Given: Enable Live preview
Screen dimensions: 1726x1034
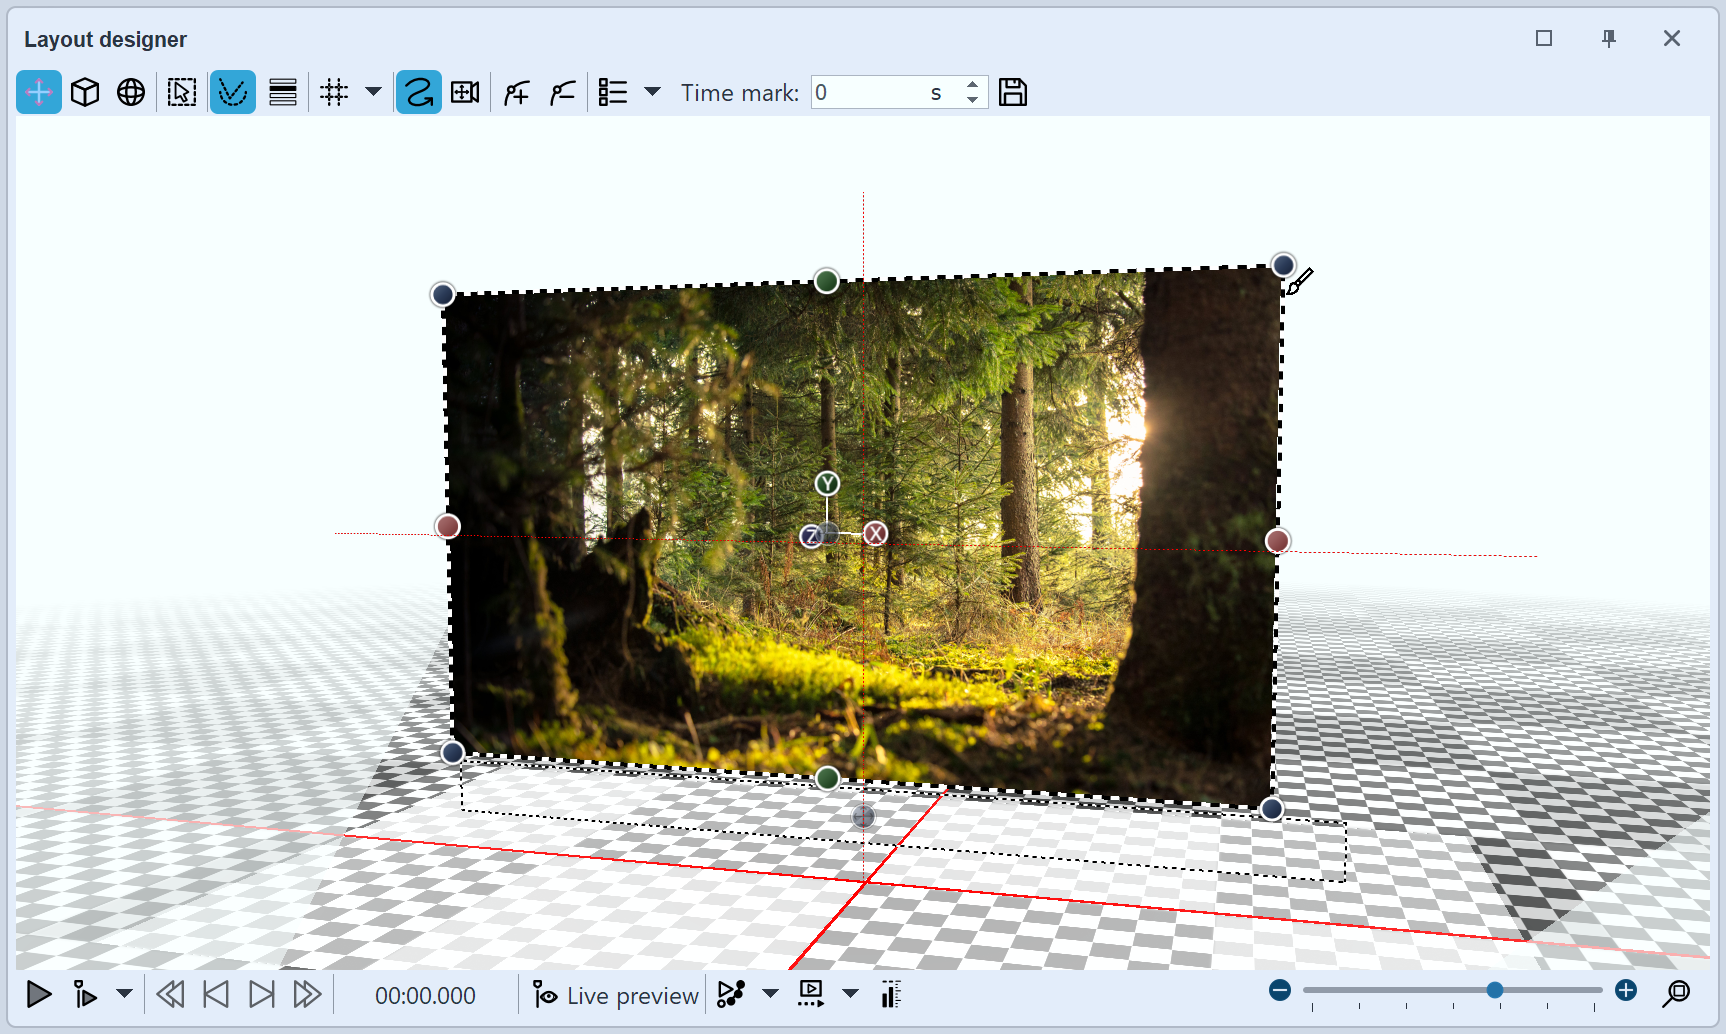Looking at the screenshot, I should 613,994.
